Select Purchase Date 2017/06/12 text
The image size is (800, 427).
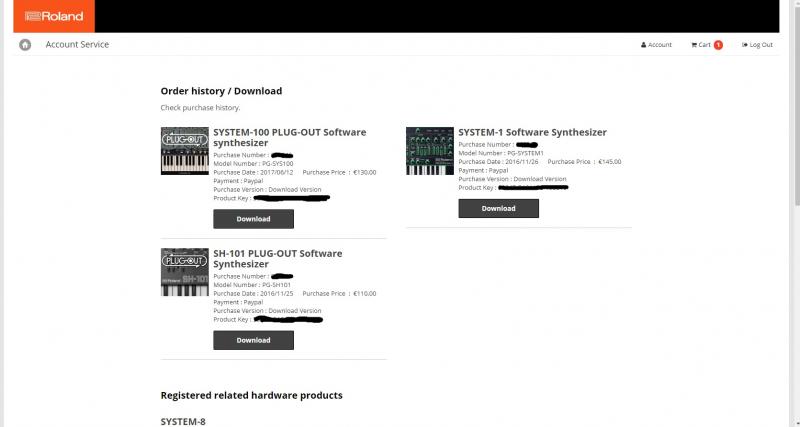coord(253,172)
